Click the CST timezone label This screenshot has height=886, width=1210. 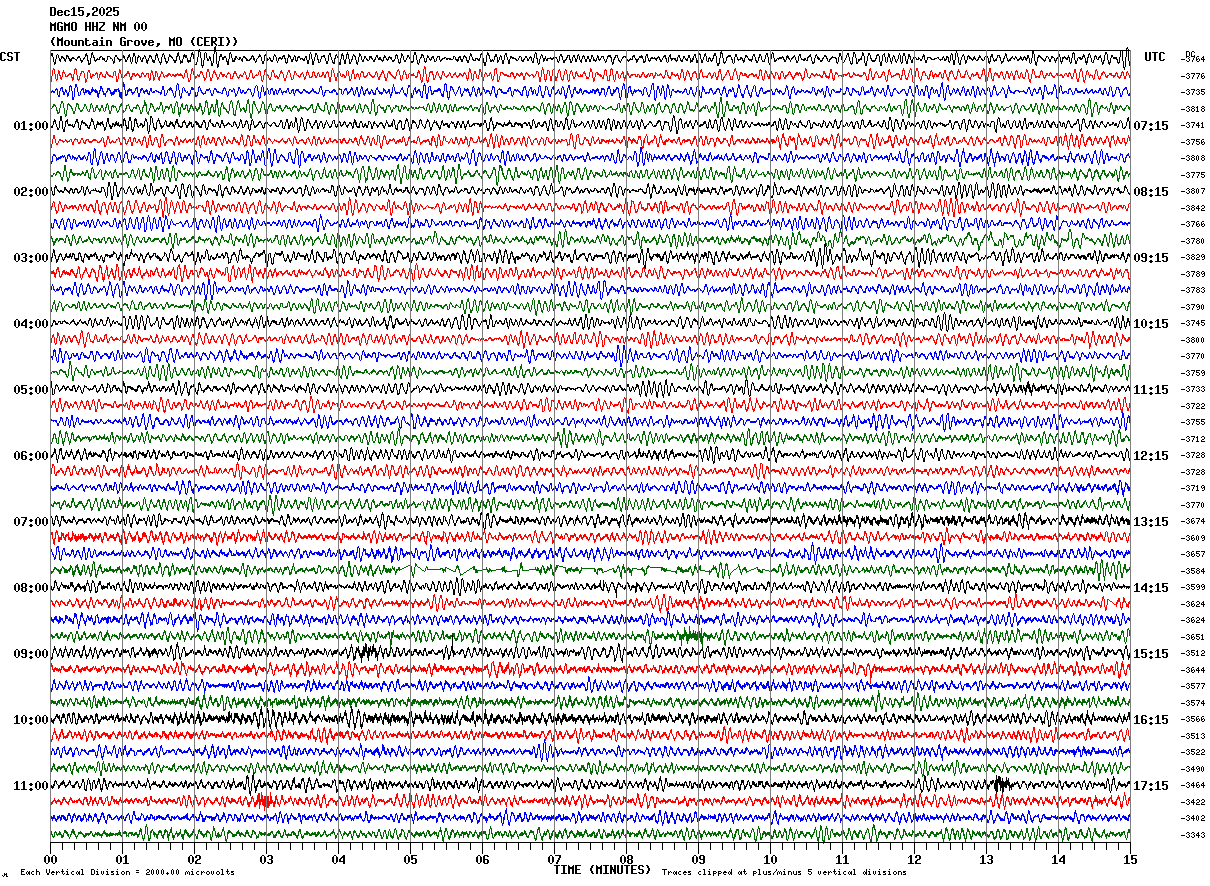click(10, 57)
